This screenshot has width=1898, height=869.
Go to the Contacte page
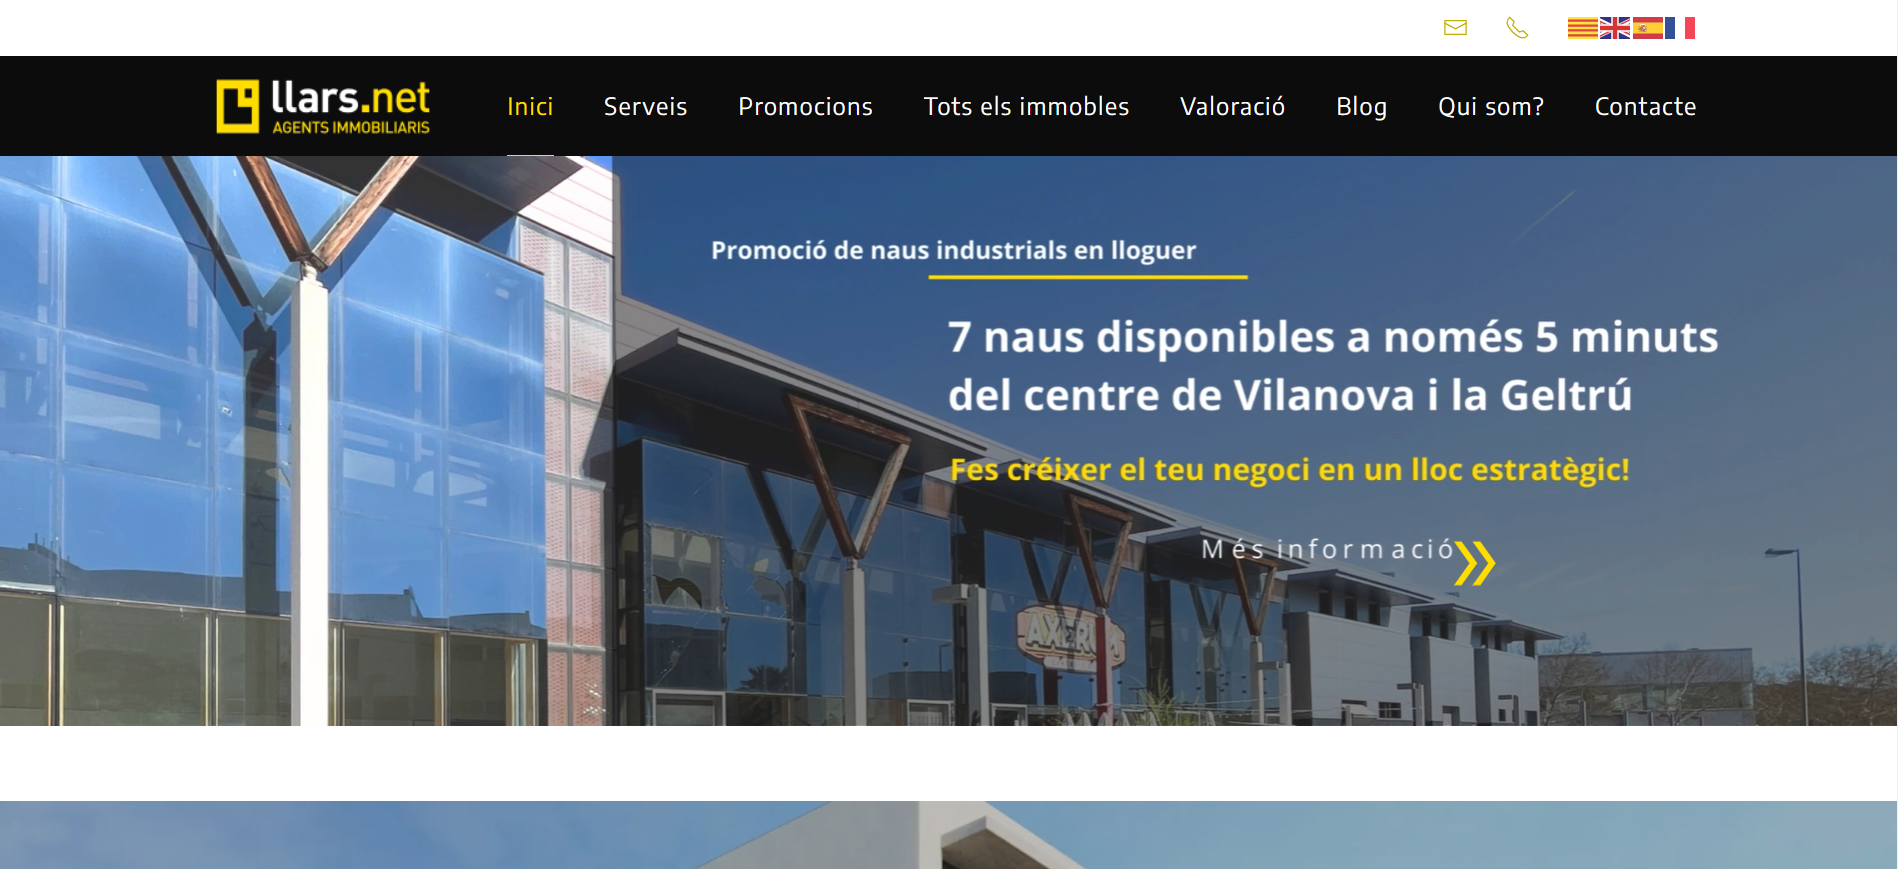pos(1645,106)
